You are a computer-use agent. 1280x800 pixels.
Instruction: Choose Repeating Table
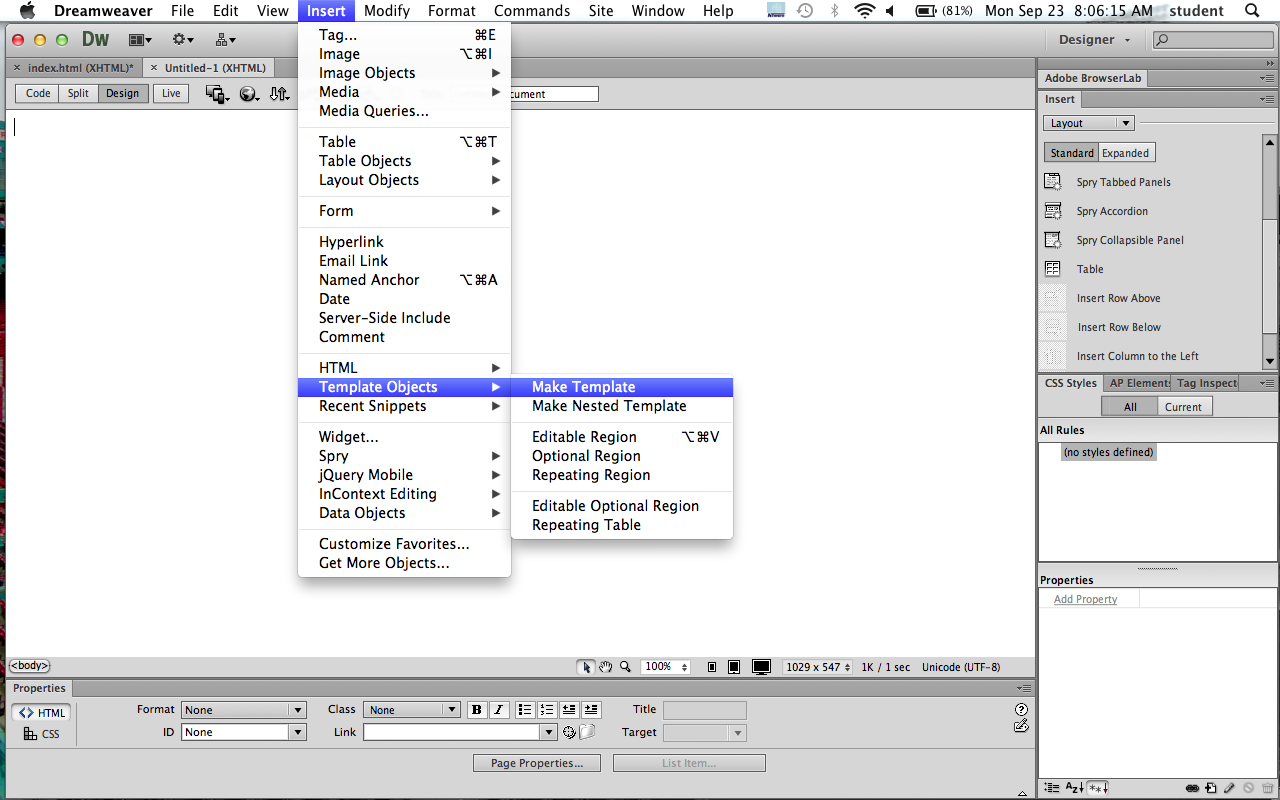(622, 525)
